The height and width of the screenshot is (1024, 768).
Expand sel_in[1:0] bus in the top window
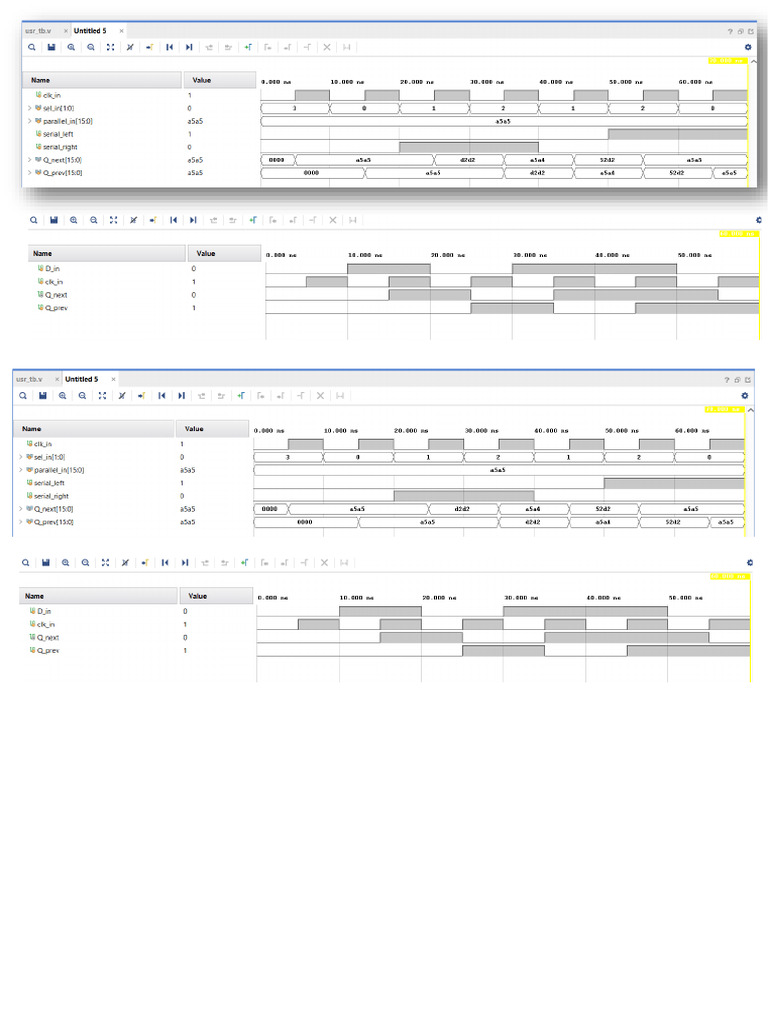(x=29, y=108)
